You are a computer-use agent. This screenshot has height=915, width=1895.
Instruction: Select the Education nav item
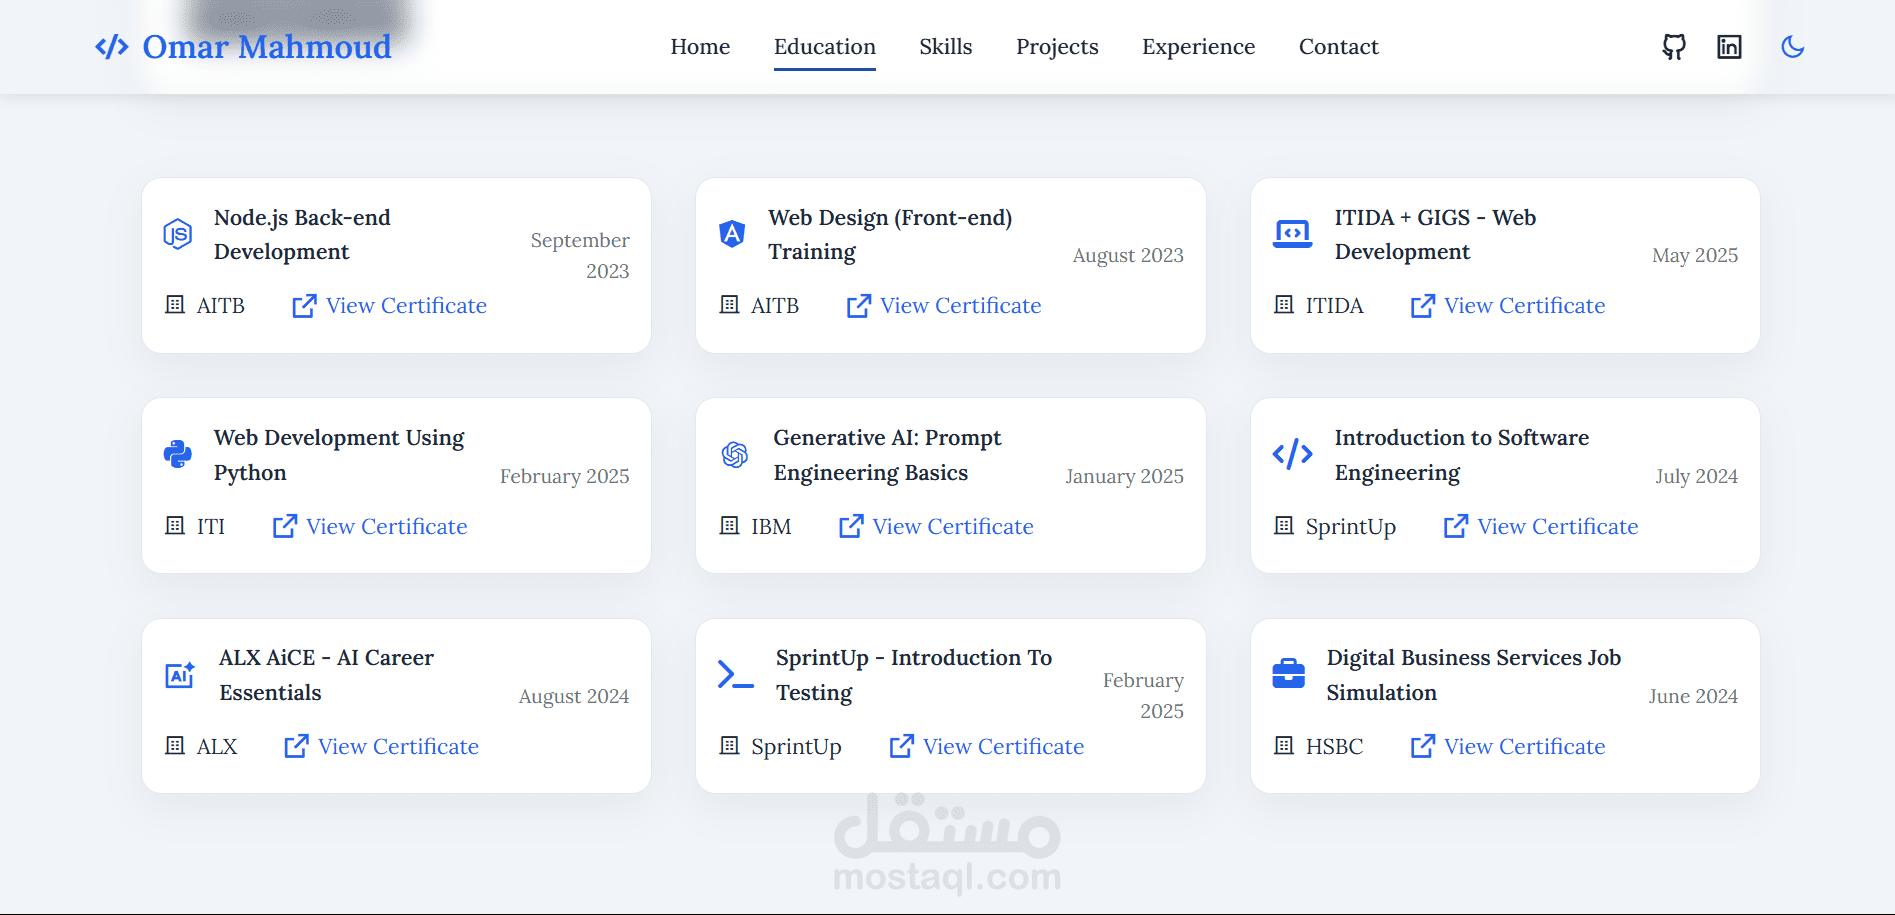[825, 47]
